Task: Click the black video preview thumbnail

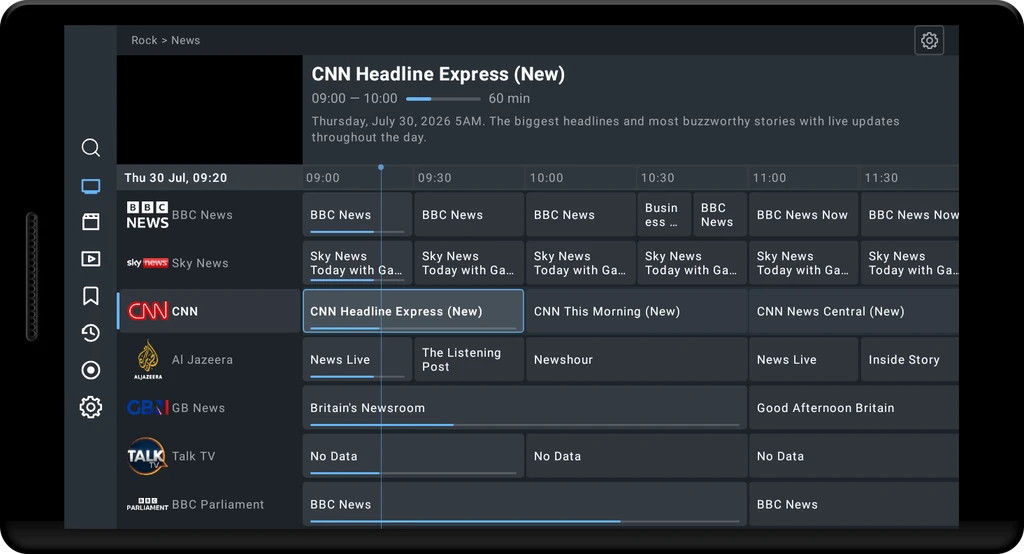Action: (x=210, y=110)
